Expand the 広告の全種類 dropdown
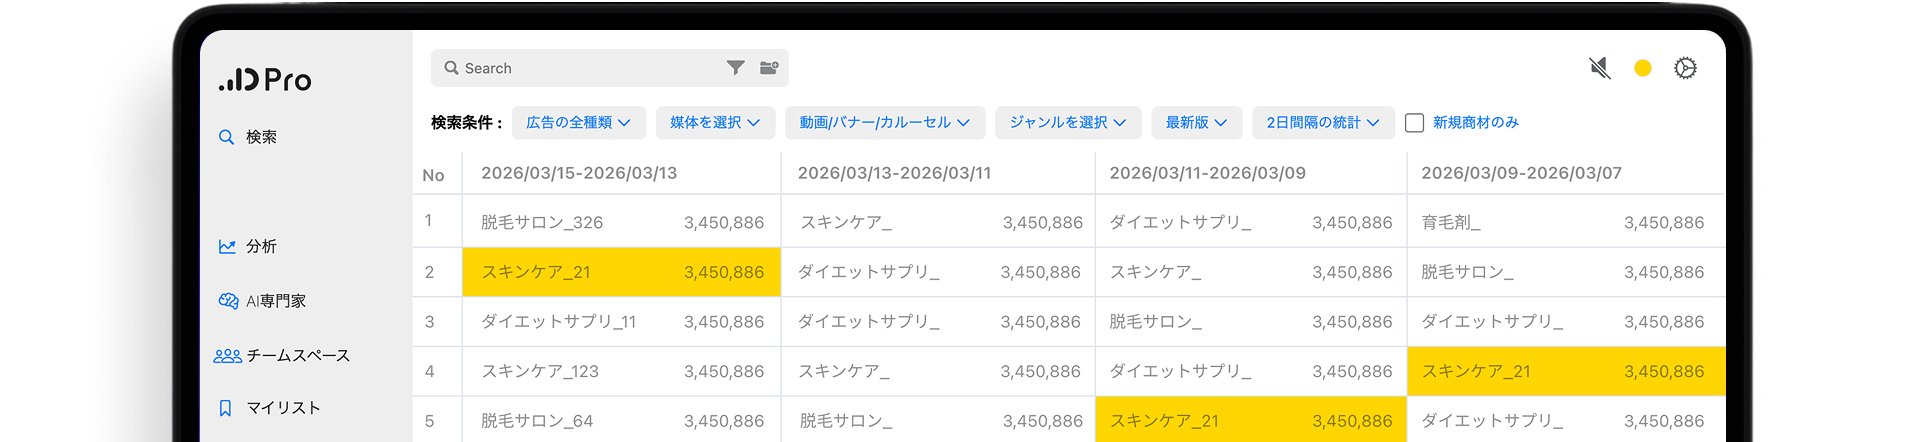 [578, 123]
